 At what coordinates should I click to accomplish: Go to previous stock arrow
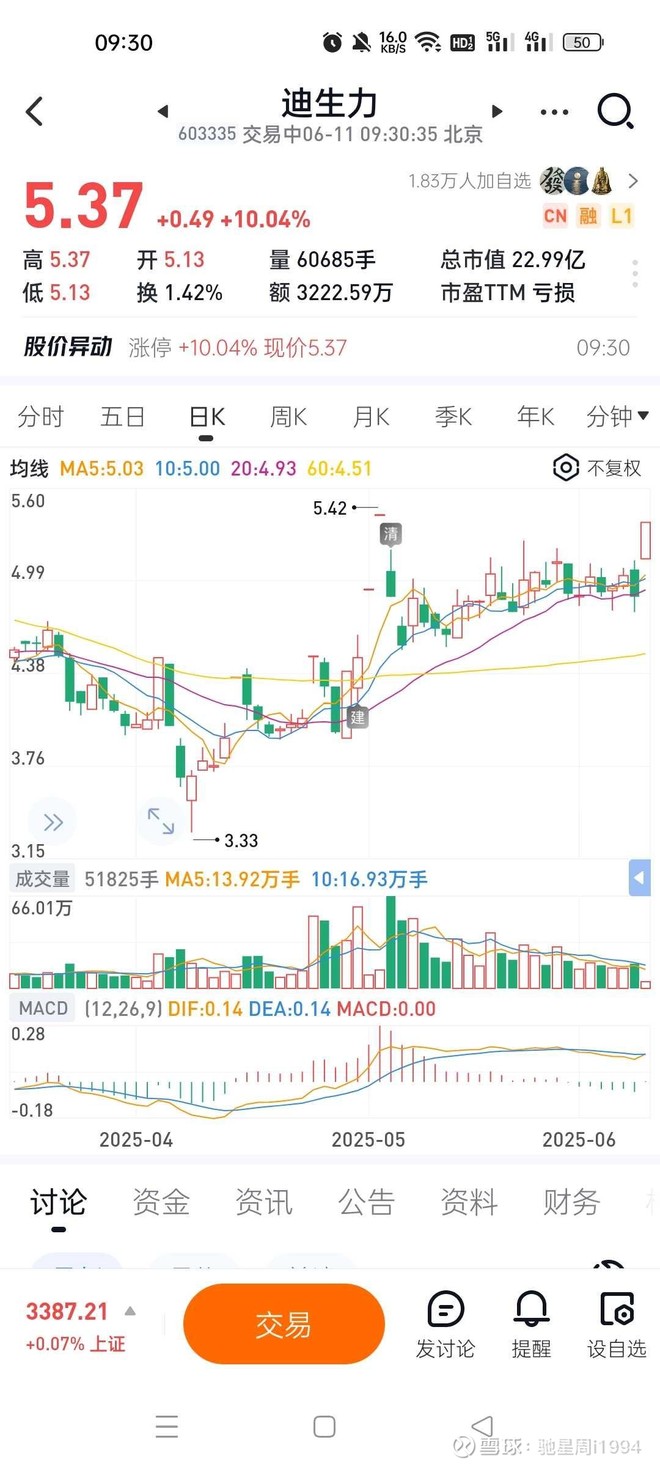(163, 111)
